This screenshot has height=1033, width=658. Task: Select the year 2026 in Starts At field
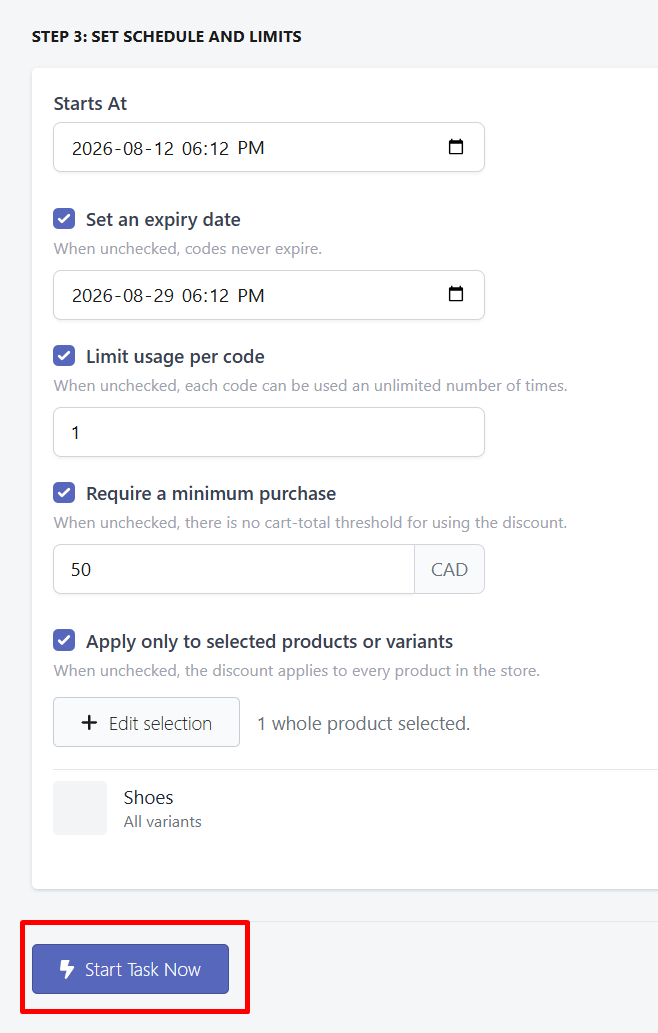pyautogui.click(x=92, y=148)
